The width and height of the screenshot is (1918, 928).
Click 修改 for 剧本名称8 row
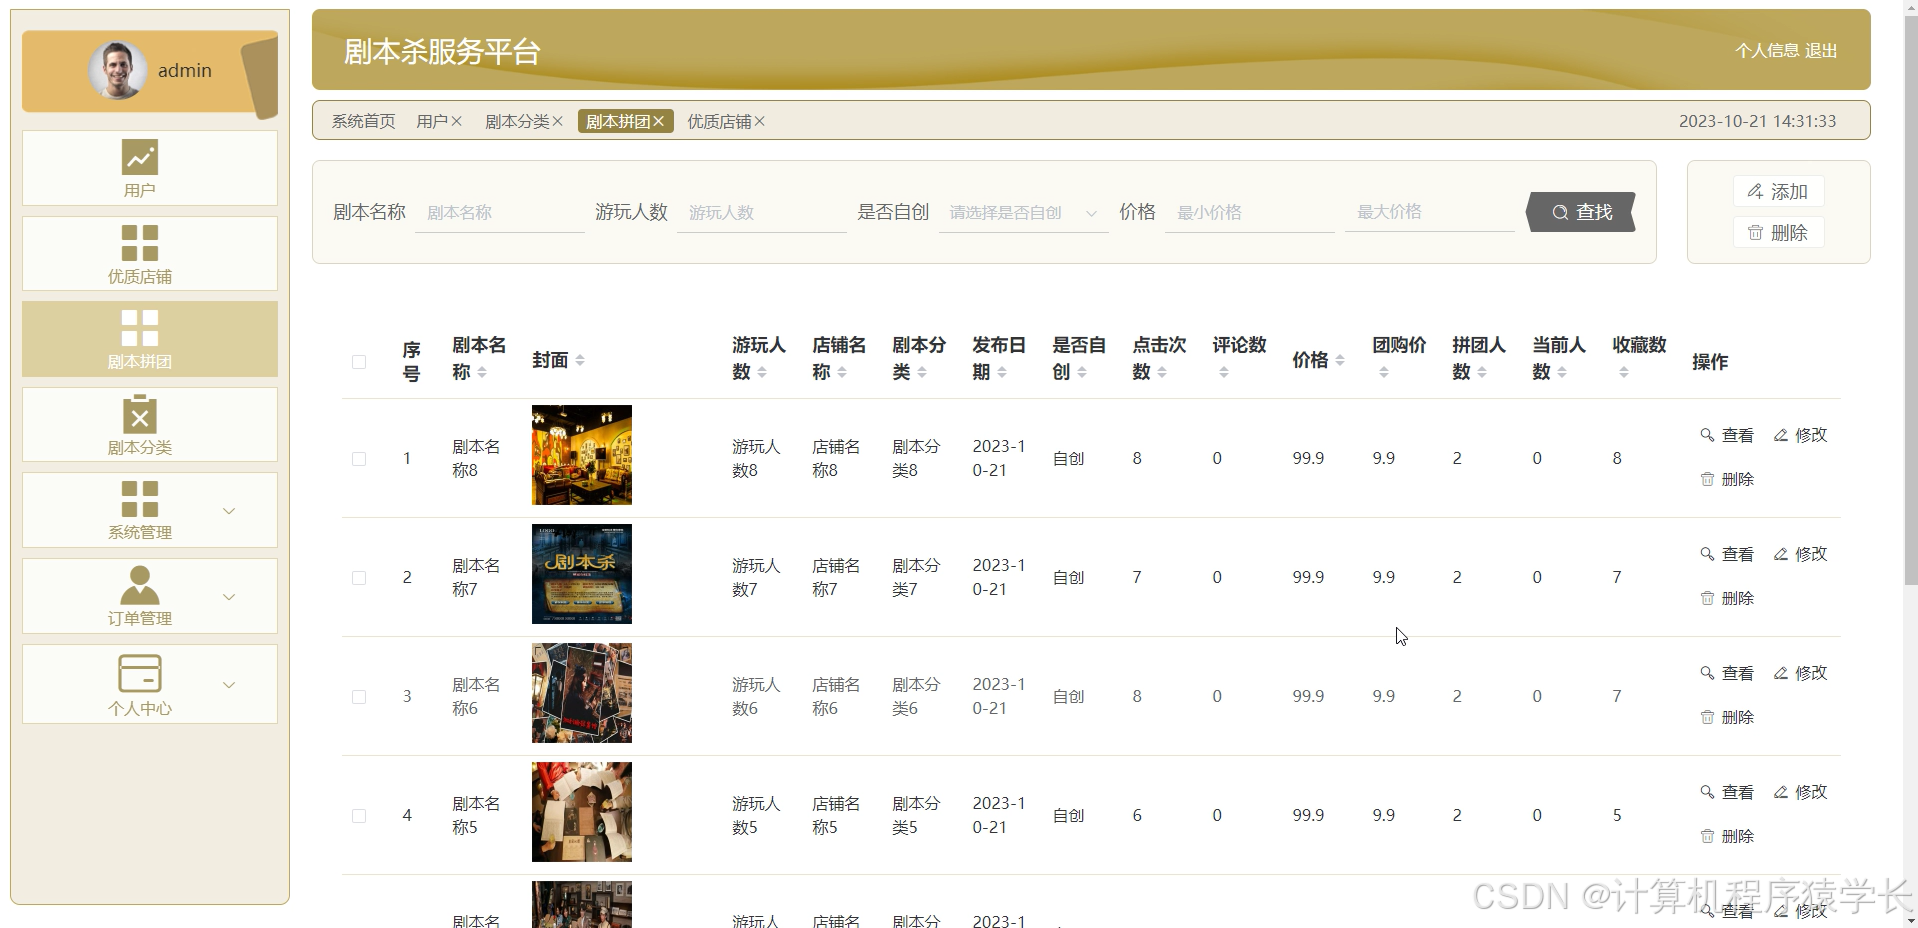coord(1800,435)
